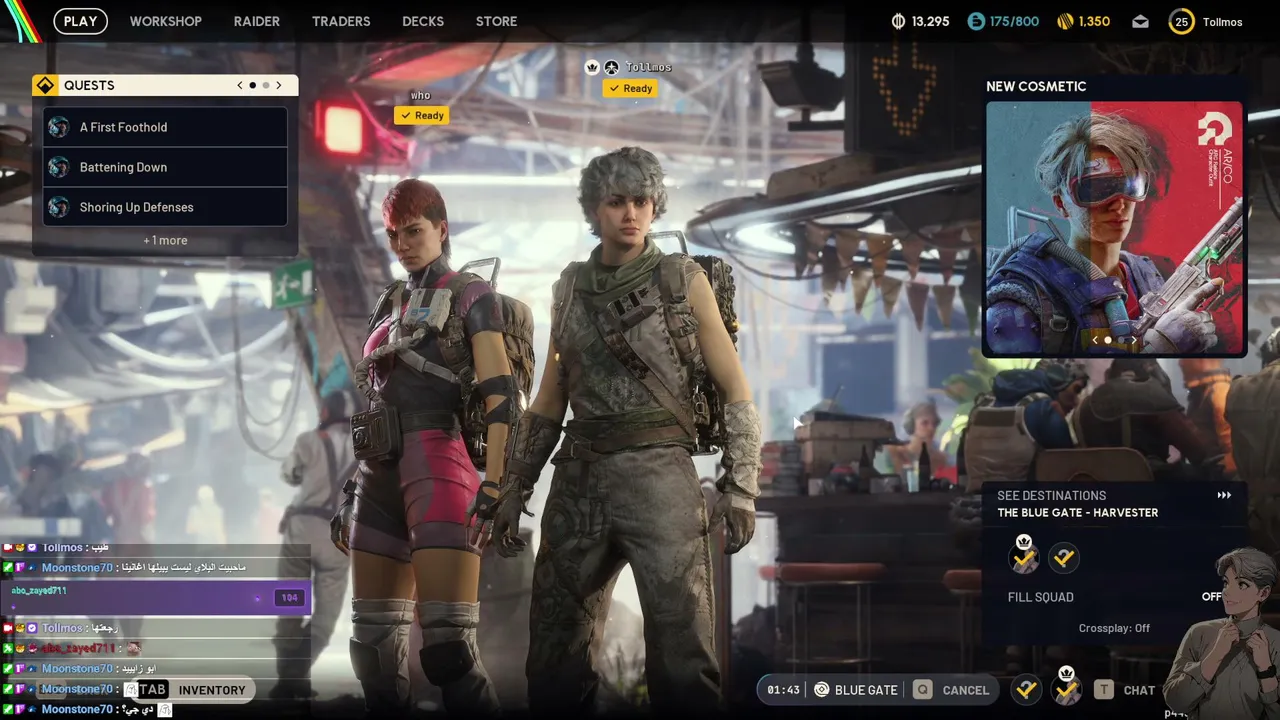The width and height of the screenshot is (1280, 720).
Task: Click the yellow token icon beside 1,350
Action: tap(1066, 21)
